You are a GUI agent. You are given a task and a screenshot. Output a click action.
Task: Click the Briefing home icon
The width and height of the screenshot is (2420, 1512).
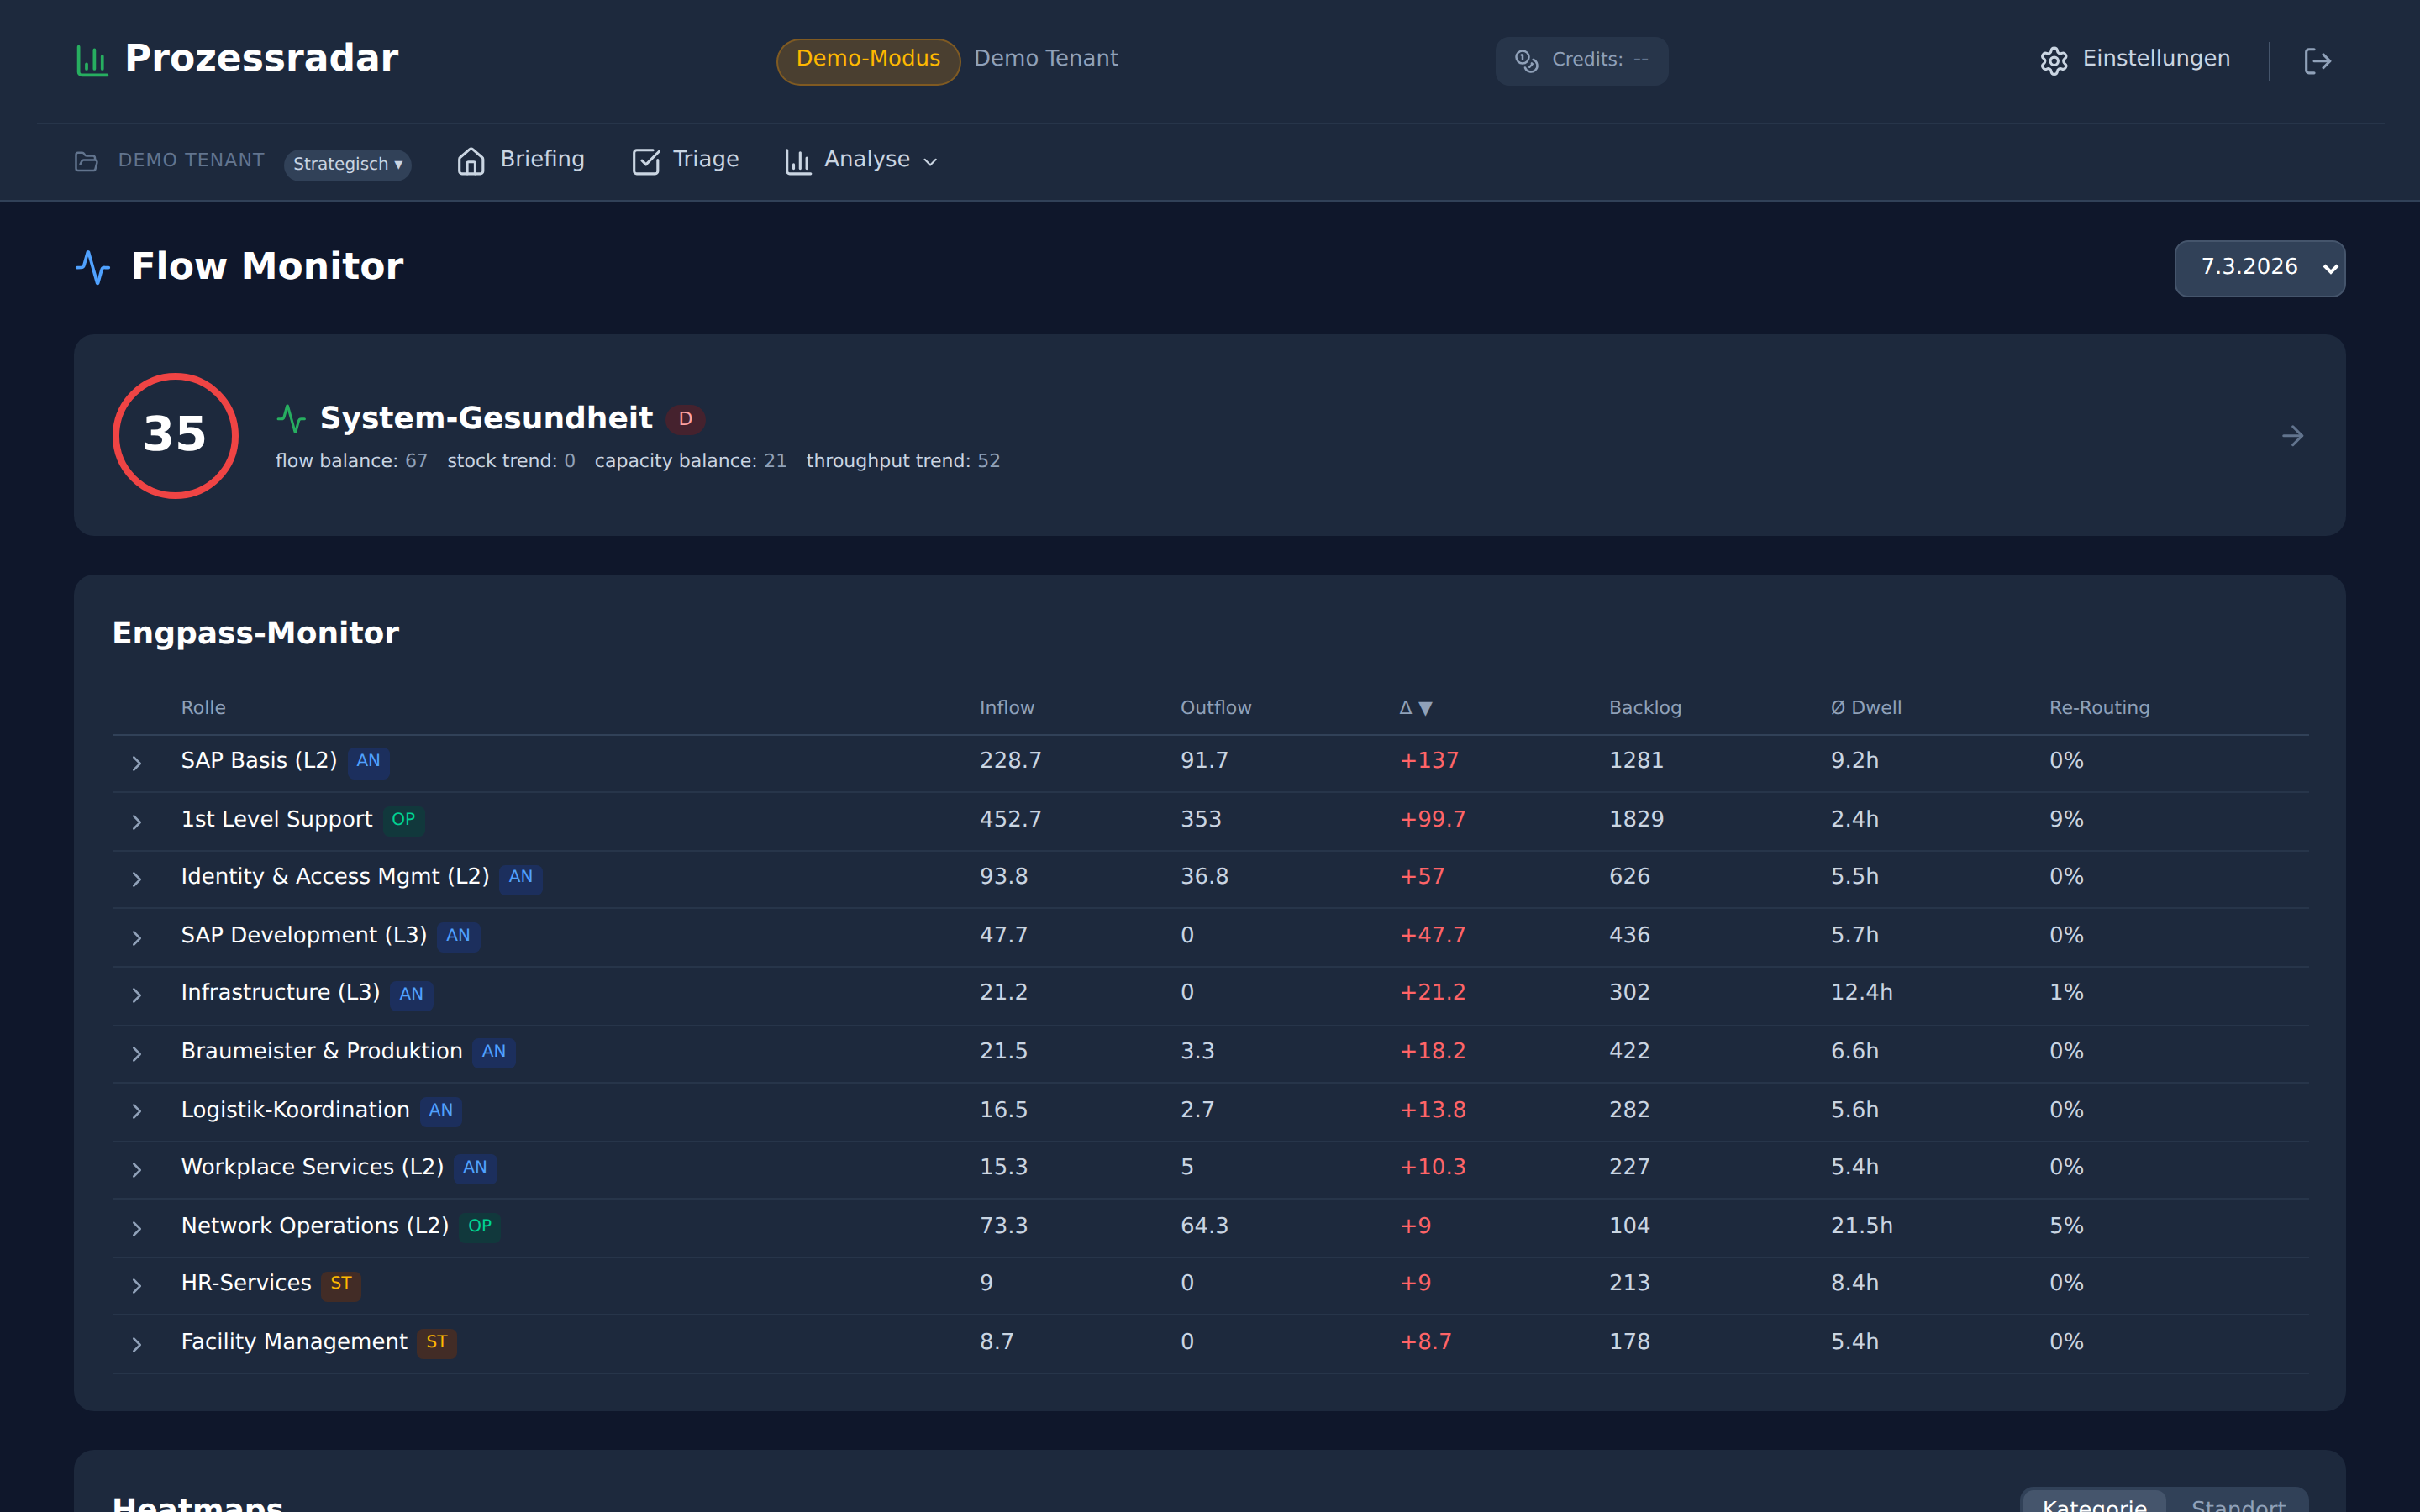(x=470, y=161)
